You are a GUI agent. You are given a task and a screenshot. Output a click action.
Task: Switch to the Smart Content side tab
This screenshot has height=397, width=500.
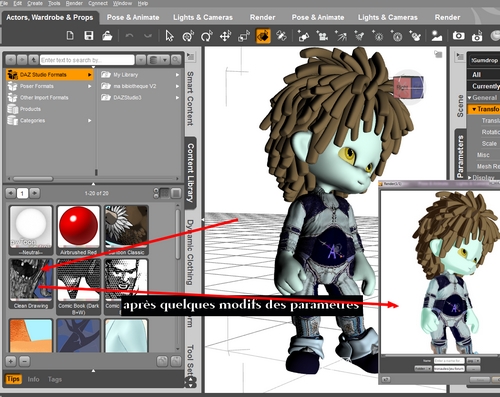click(190, 98)
